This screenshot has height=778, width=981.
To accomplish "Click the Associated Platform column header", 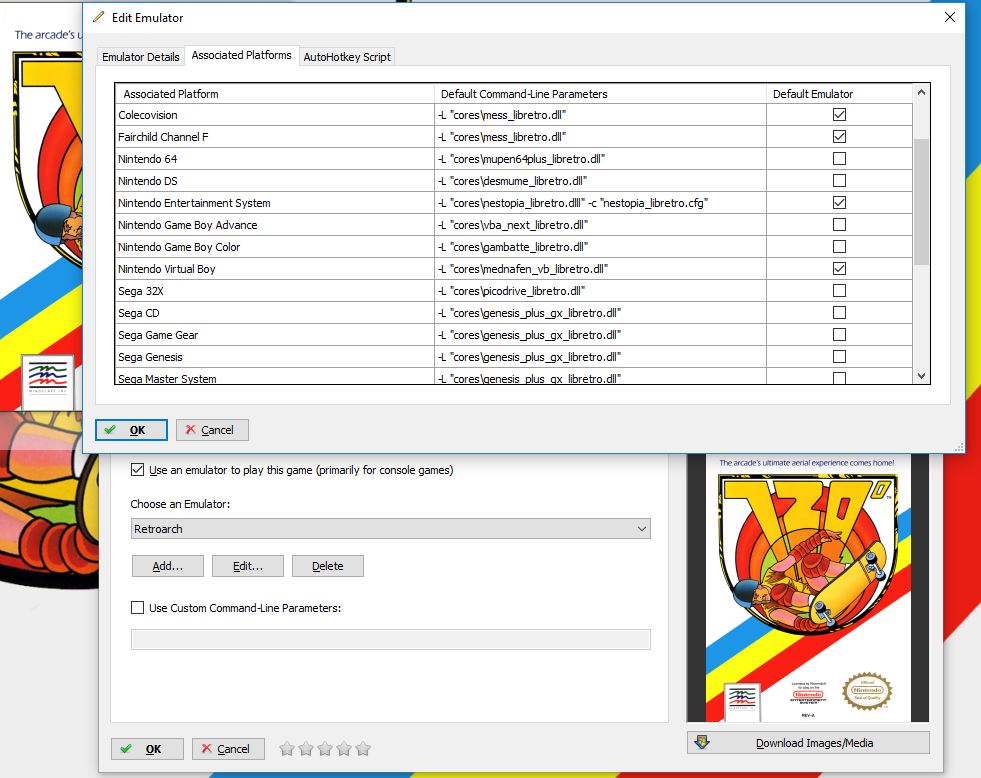I will (x=275, y=94).
